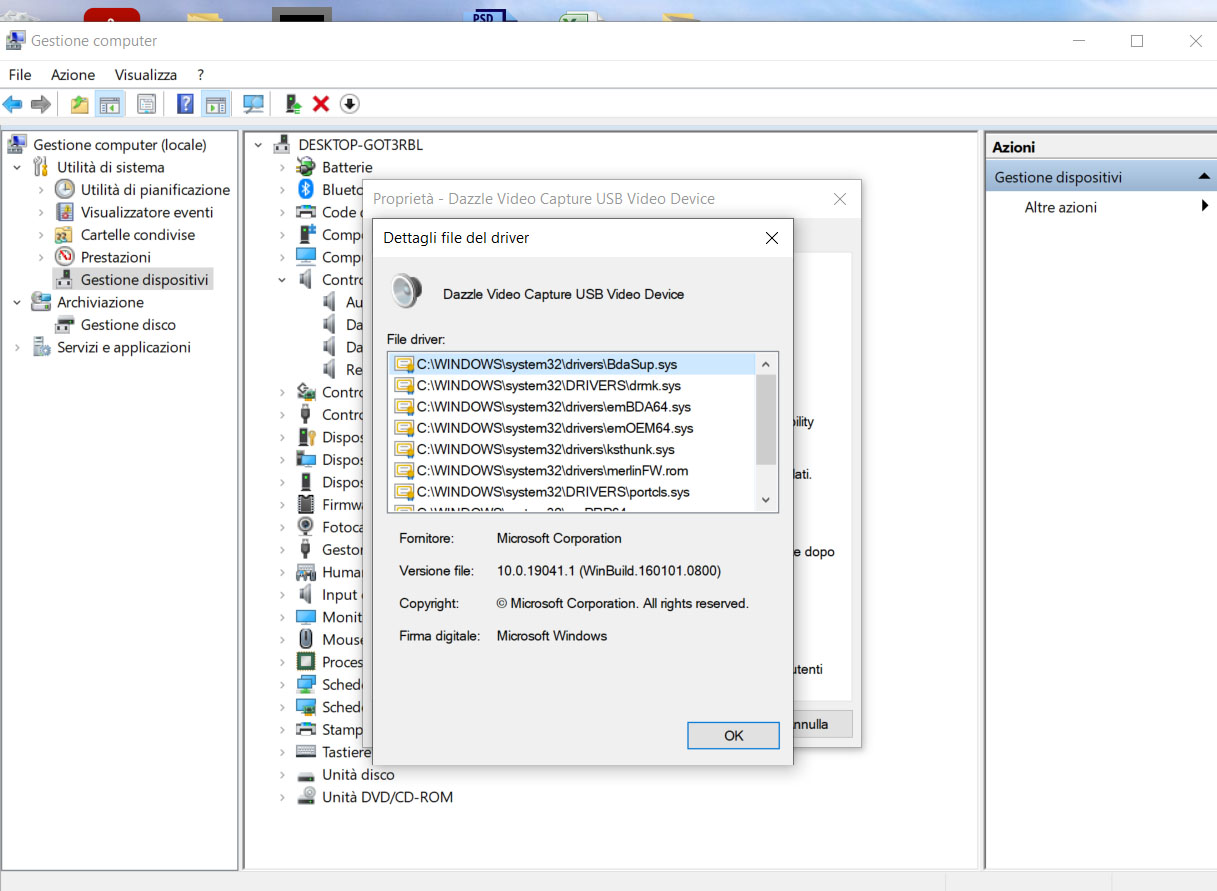Screen dimensions: 1217x891
Task: Click the Tastiere keyboard category icon
Action: (306, 752)
